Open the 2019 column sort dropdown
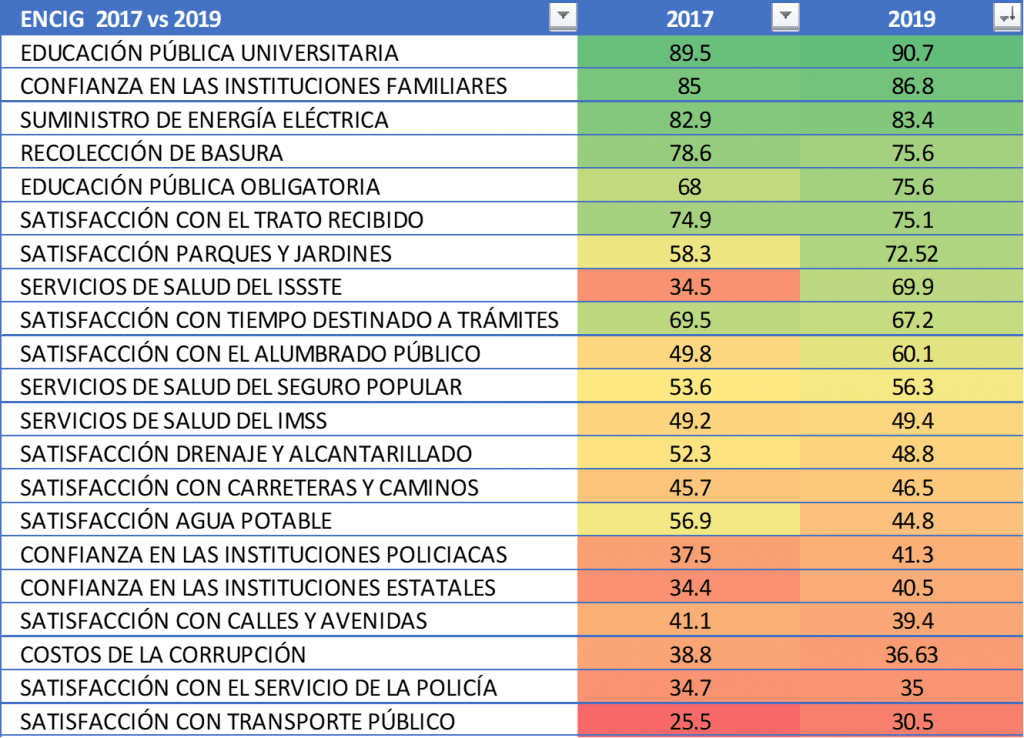 (1004, 17)
